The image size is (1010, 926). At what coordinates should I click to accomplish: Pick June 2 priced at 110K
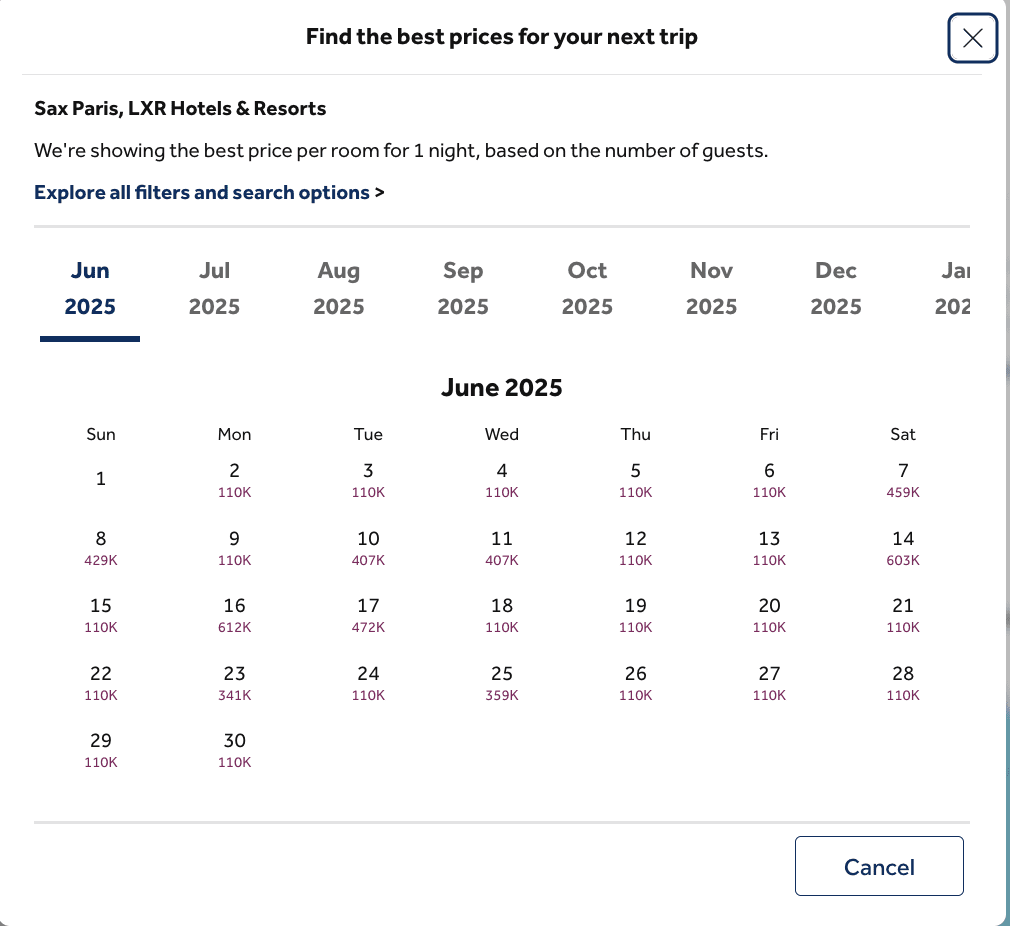coord(235,480)
